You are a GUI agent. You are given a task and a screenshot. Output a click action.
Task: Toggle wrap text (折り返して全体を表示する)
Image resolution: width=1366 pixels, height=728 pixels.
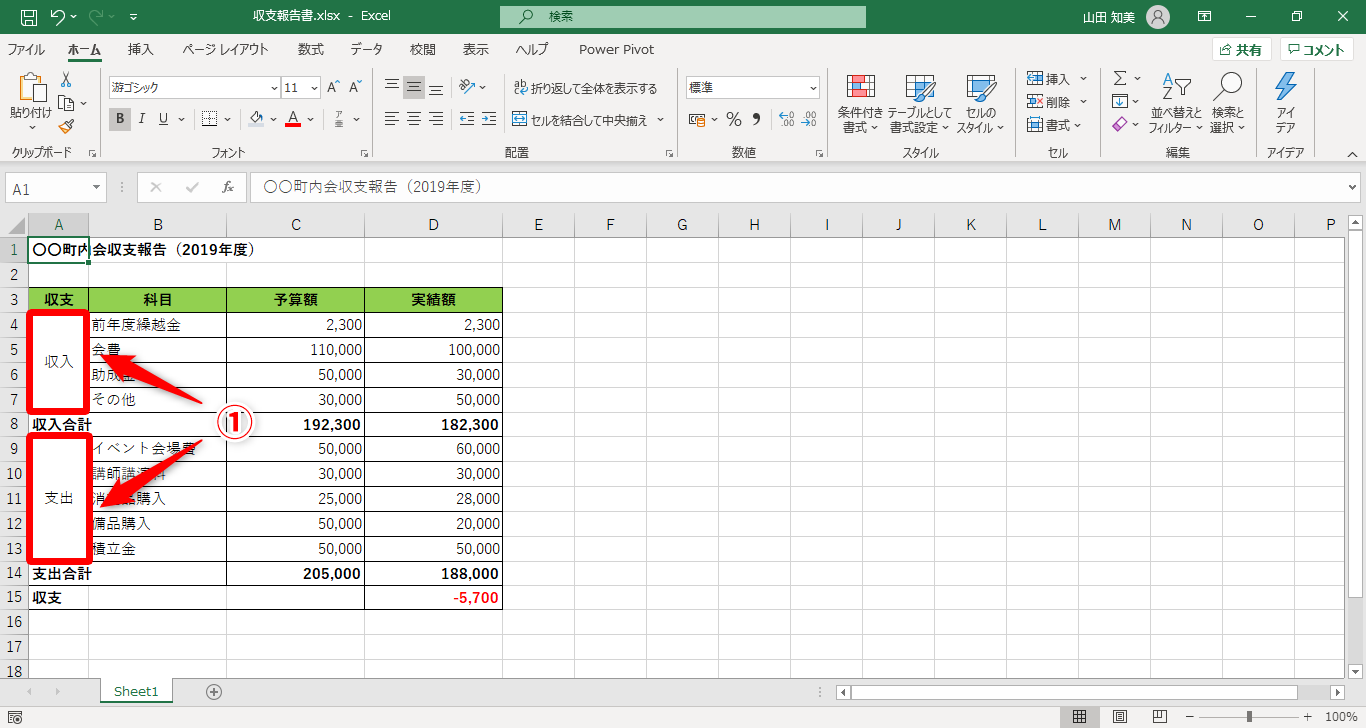click(585, 88)
